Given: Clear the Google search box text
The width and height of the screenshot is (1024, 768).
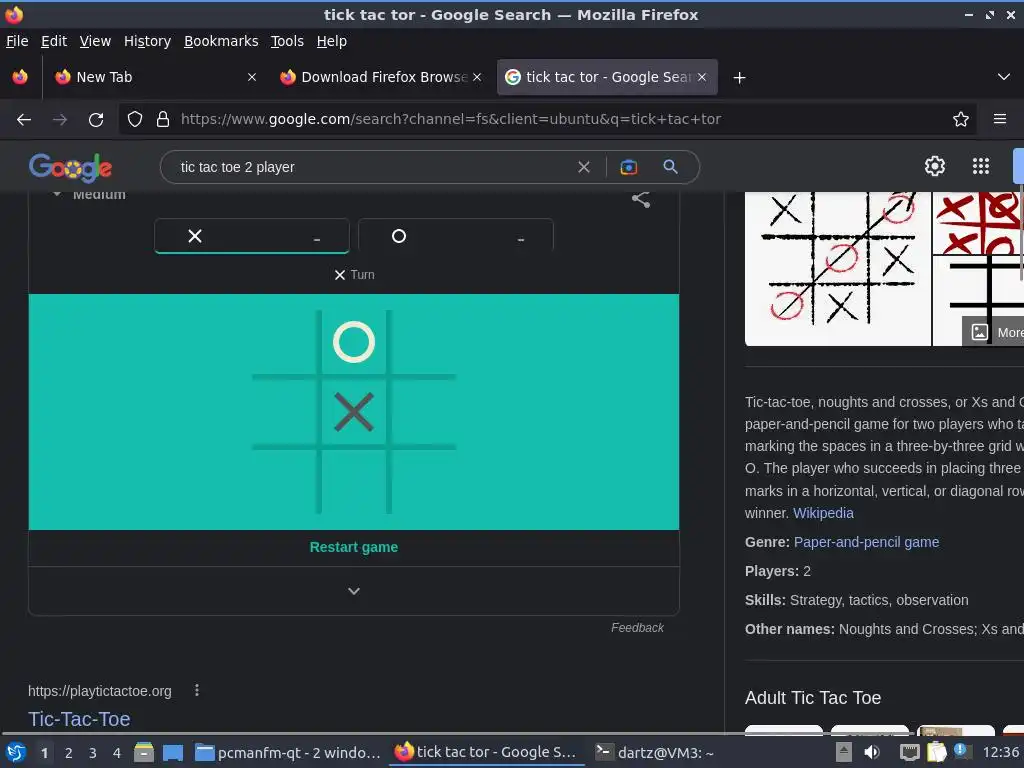Looking at the screenshot, I should (x=584, y=167).
